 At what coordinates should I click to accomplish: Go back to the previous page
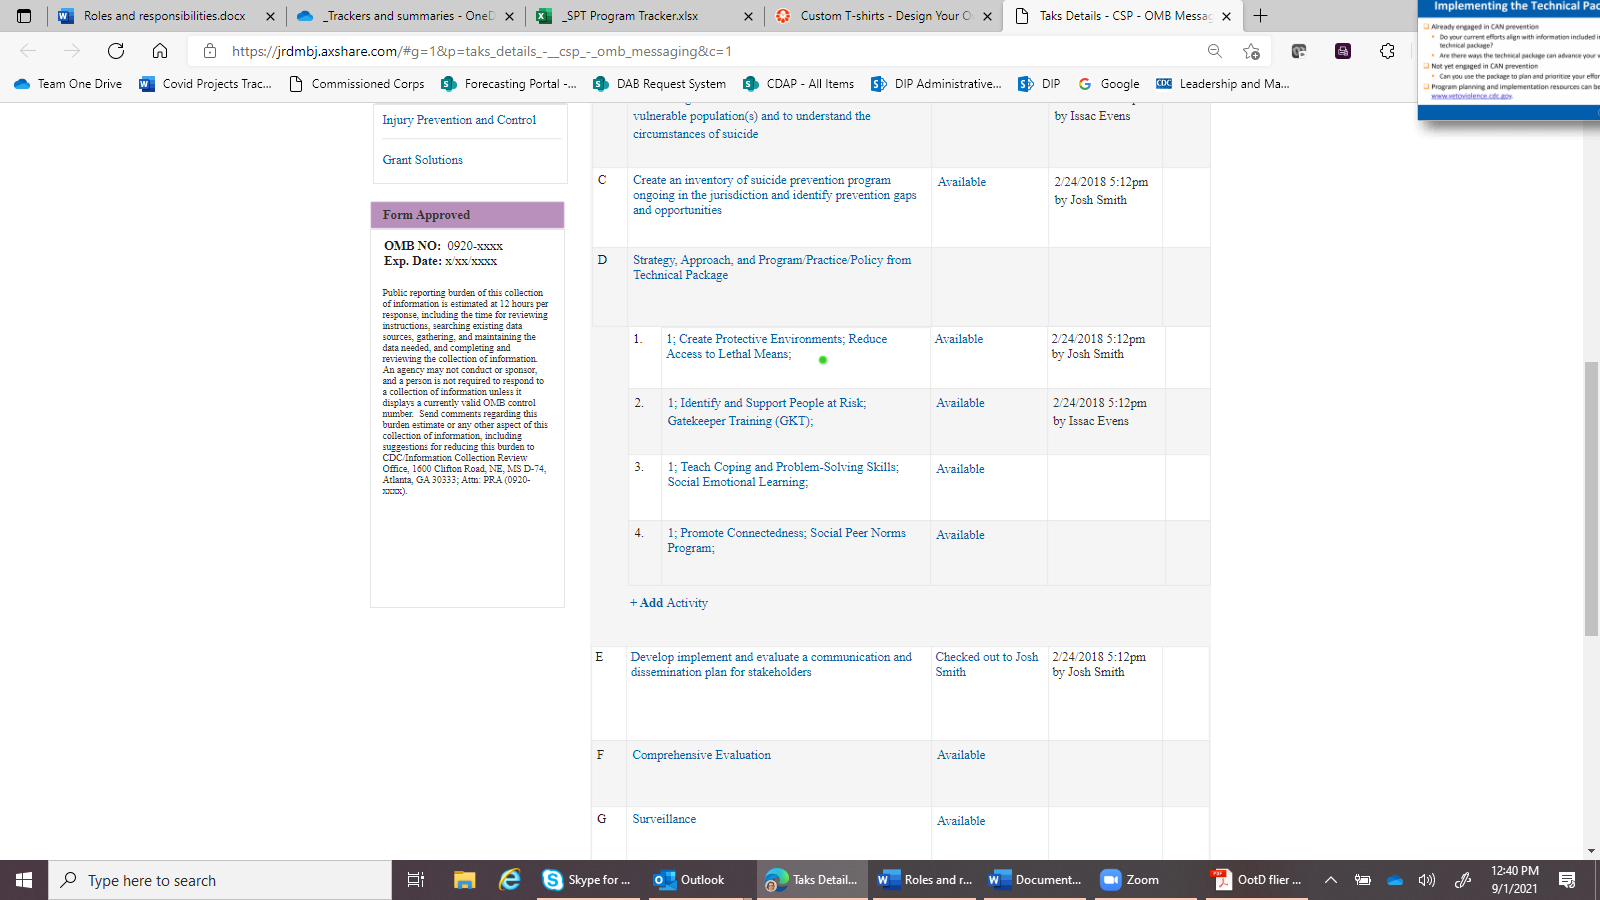(x=28, y=51)
